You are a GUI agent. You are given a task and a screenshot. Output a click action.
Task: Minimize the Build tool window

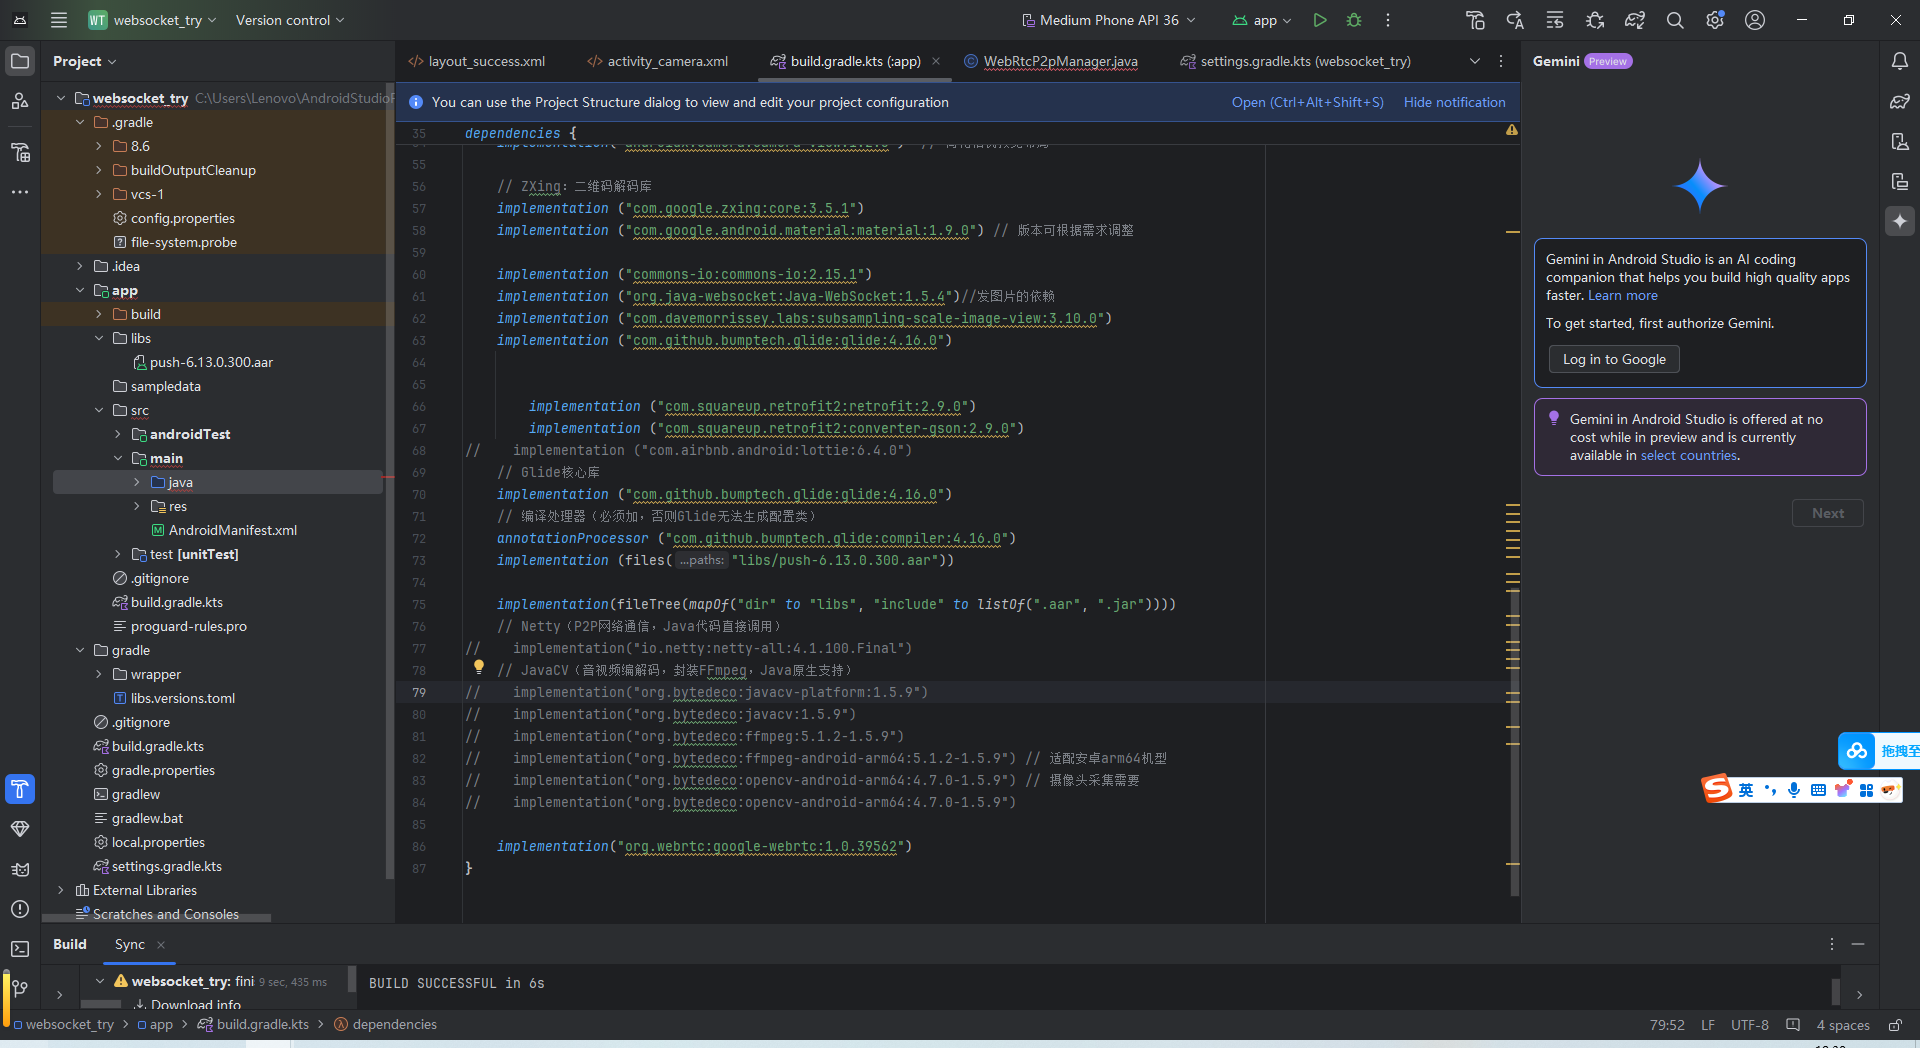click(1858, 944)
